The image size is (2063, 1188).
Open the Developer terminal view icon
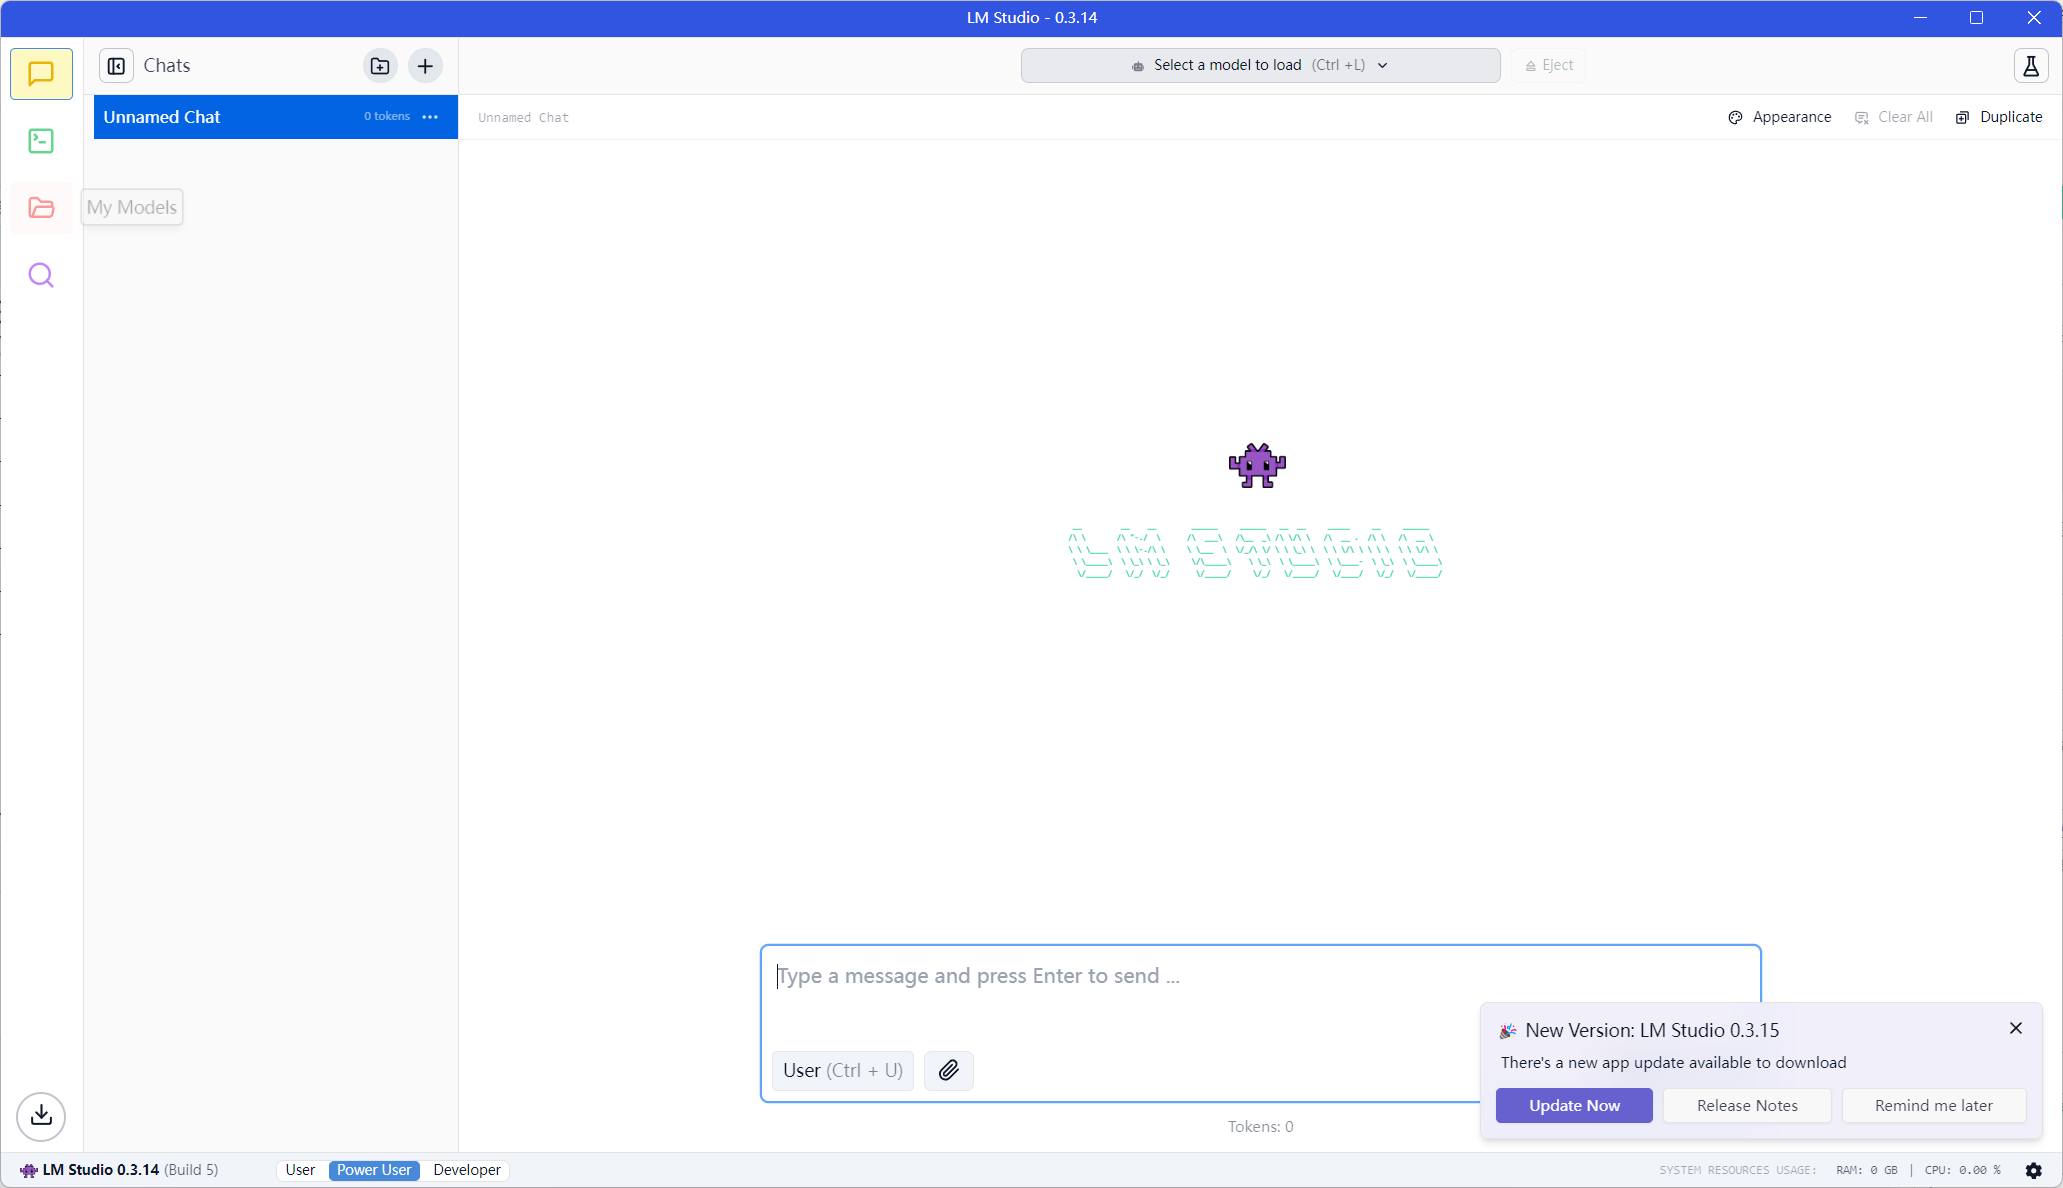[41, 141]
